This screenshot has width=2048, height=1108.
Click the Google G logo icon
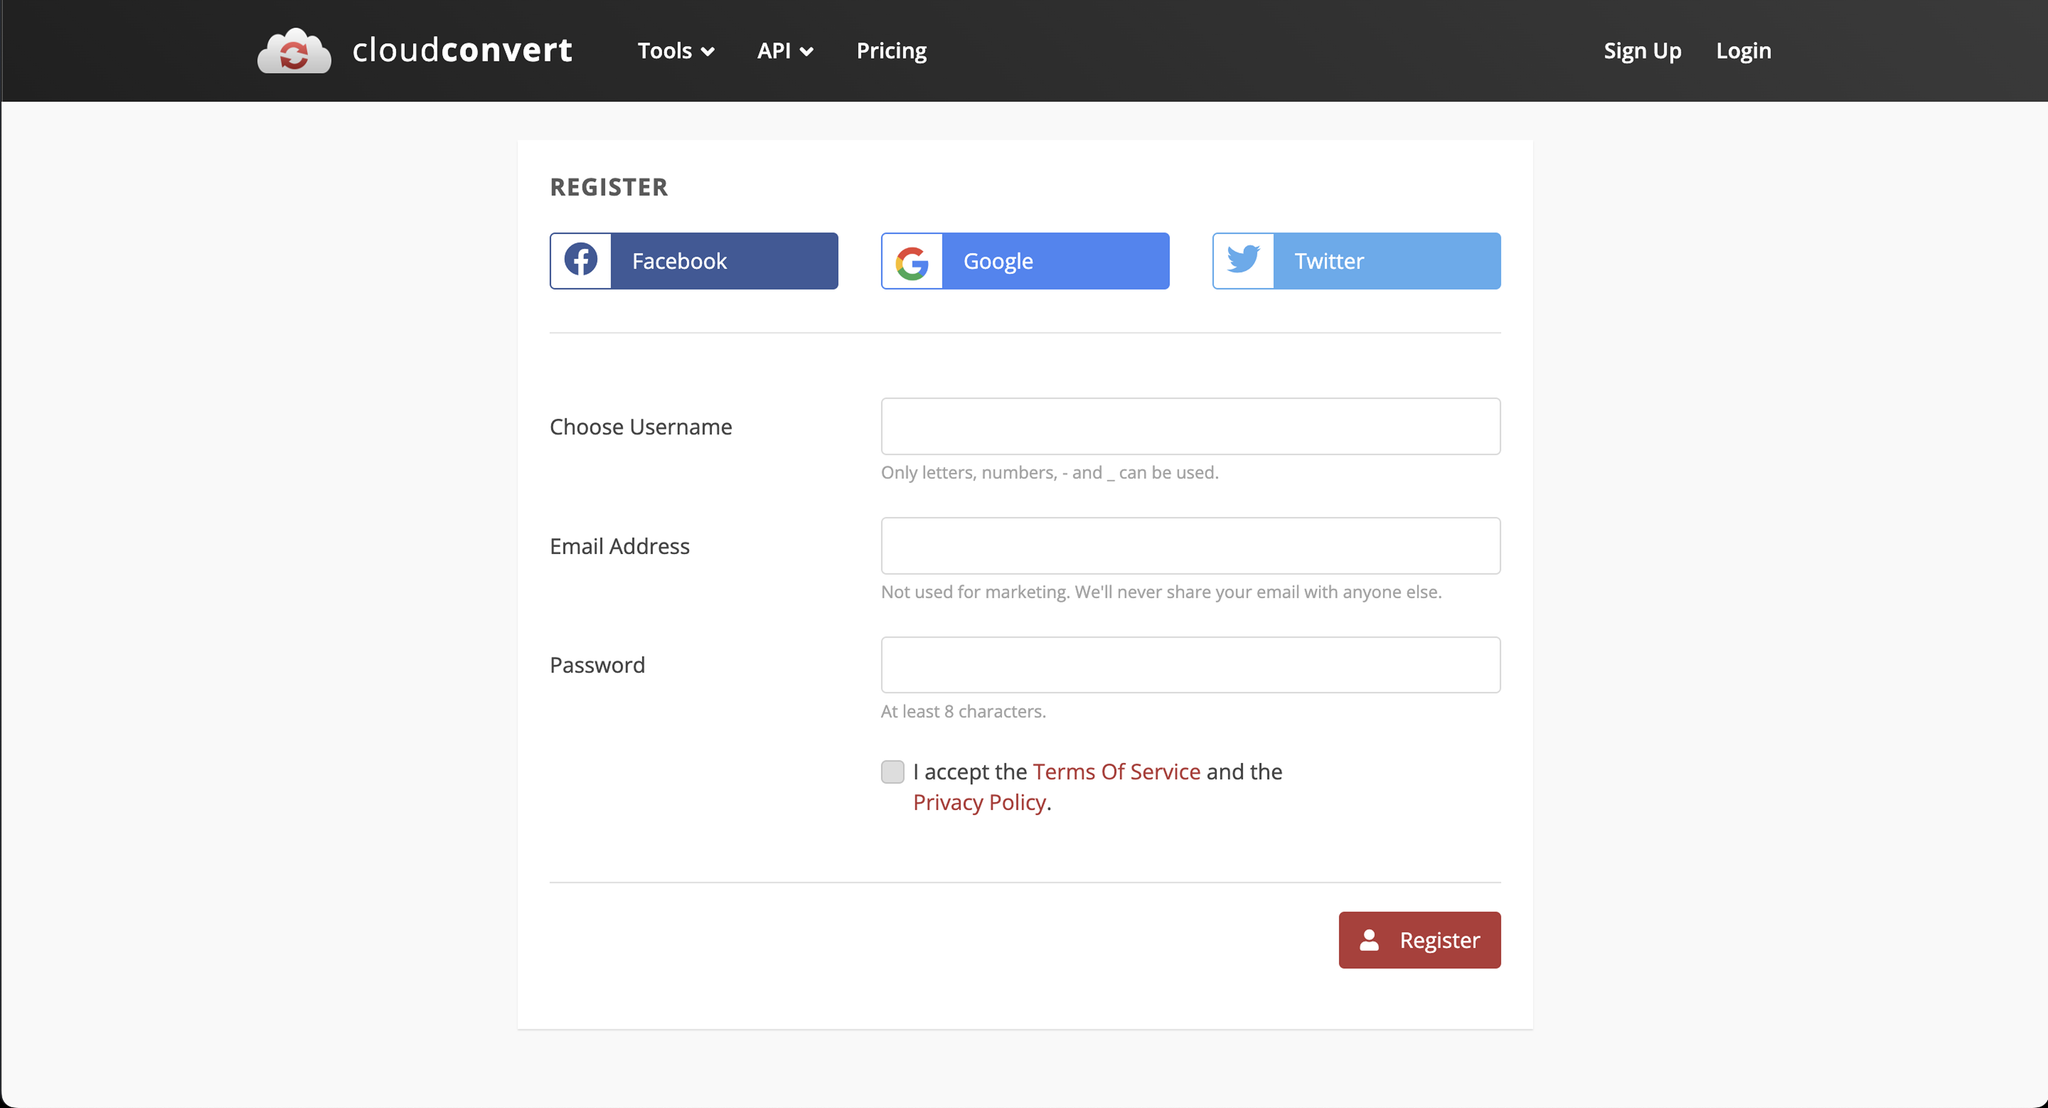coord(912,262)
